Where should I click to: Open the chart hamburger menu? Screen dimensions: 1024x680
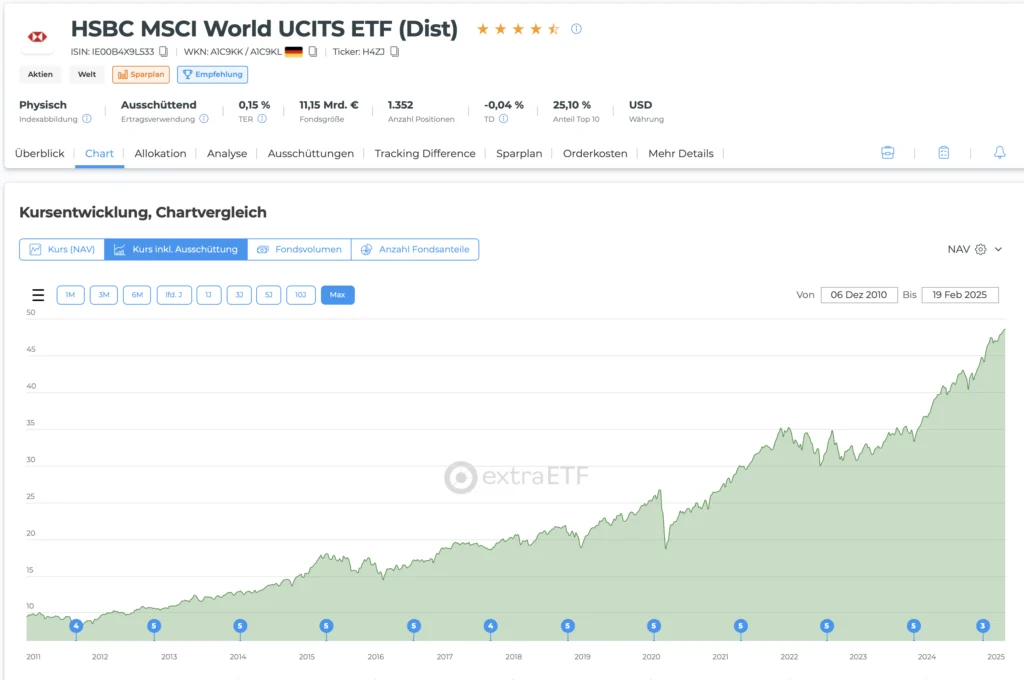[39, 295]
